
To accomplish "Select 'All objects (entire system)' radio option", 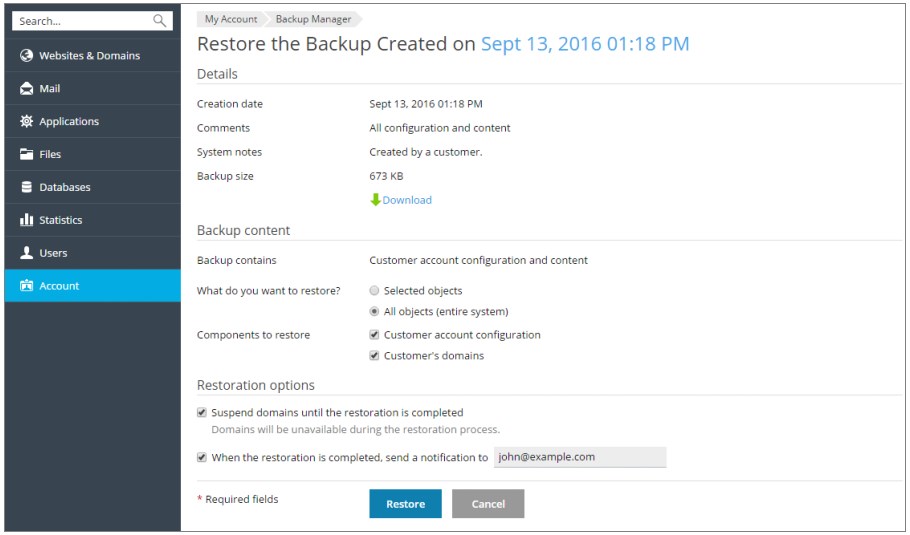I will (374, 311).
